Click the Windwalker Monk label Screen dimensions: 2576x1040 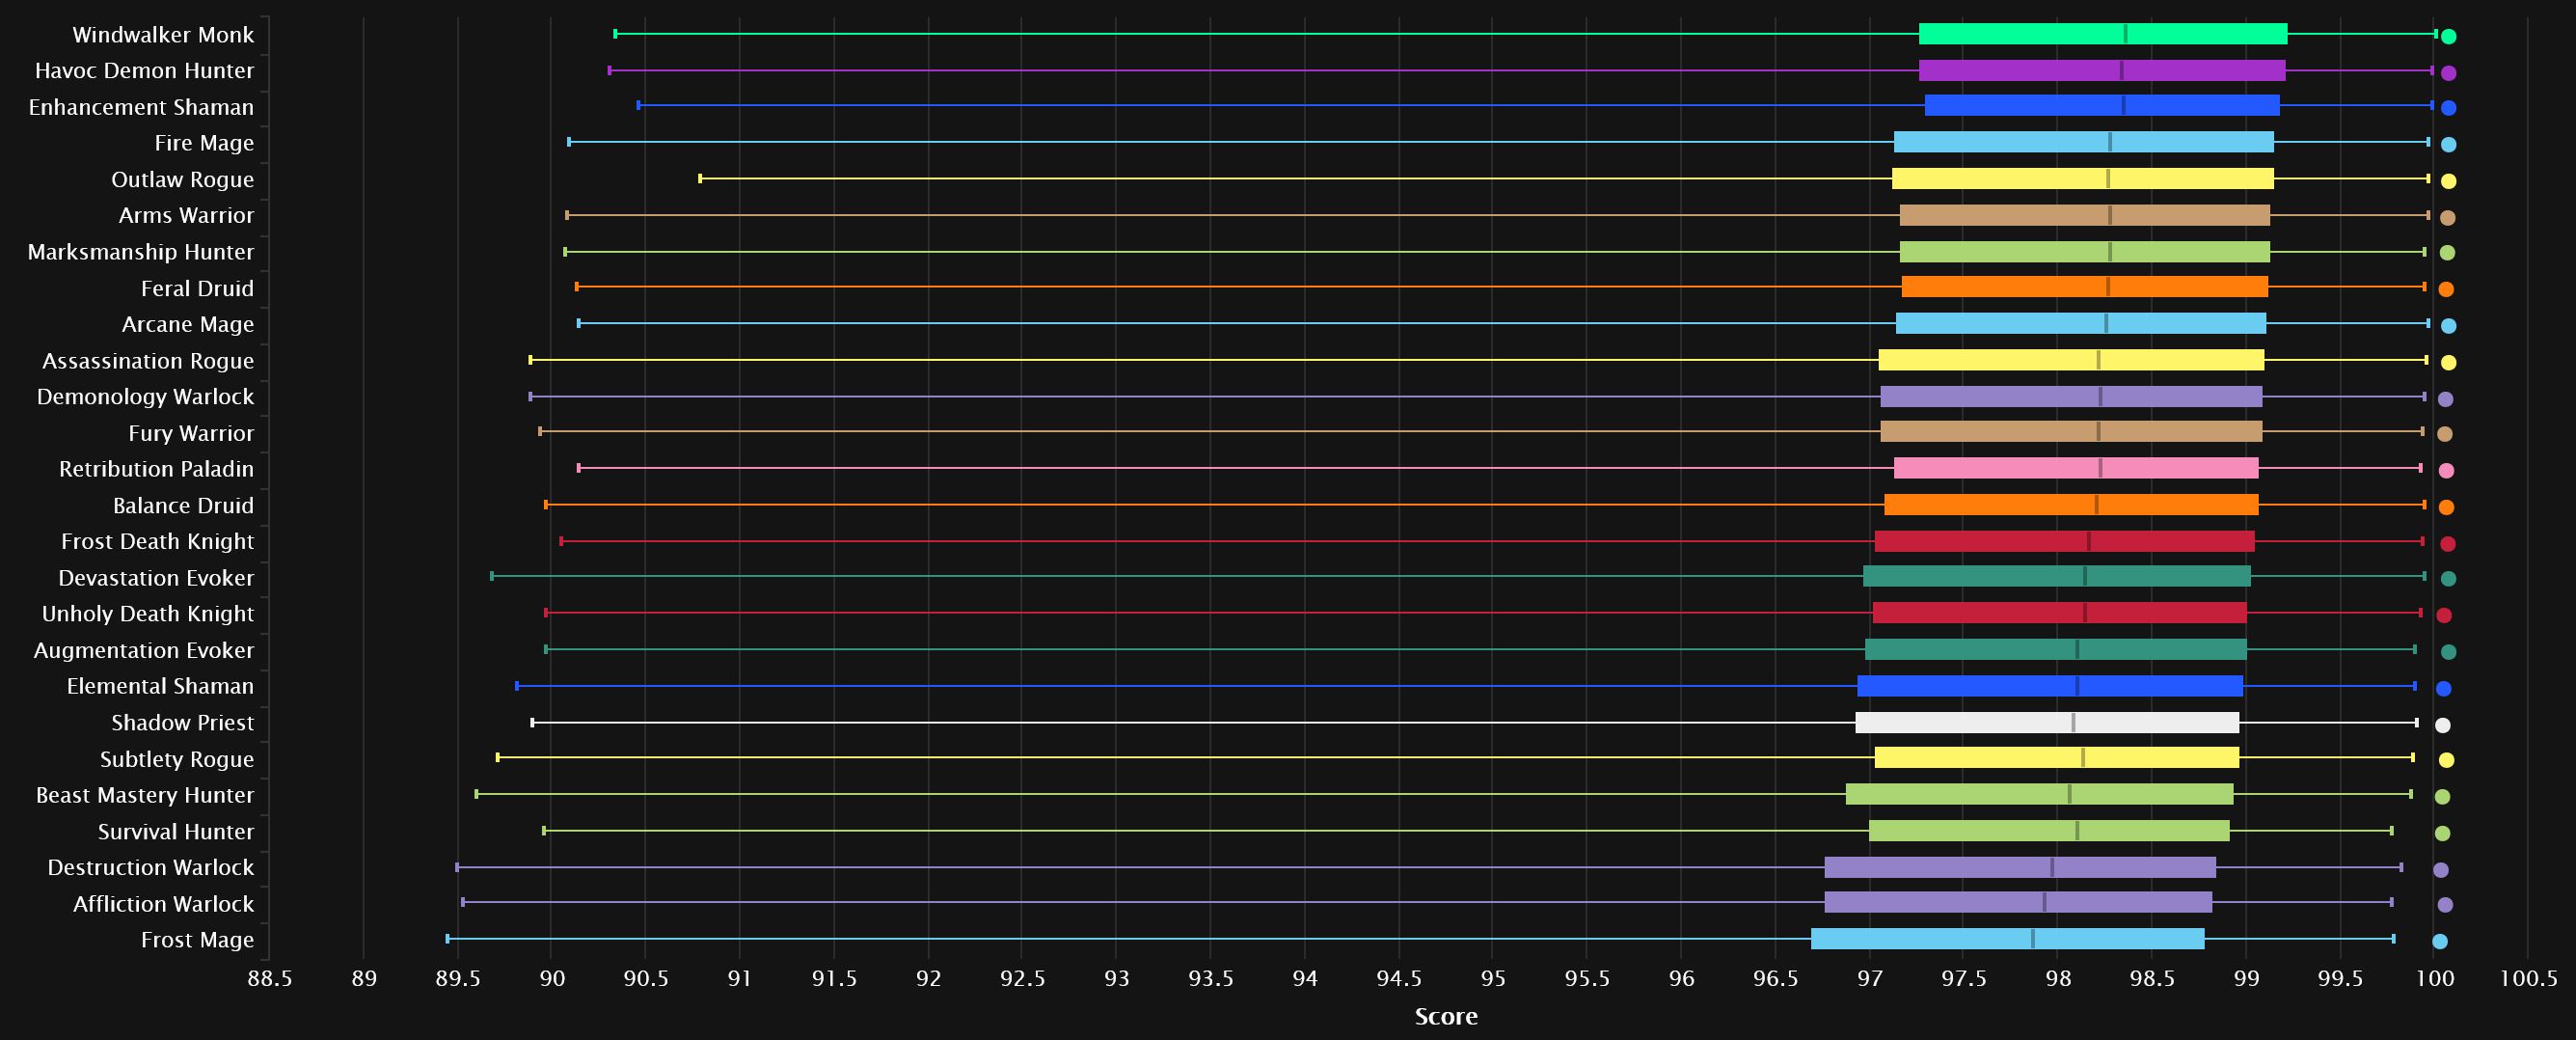tap(163, 35)
